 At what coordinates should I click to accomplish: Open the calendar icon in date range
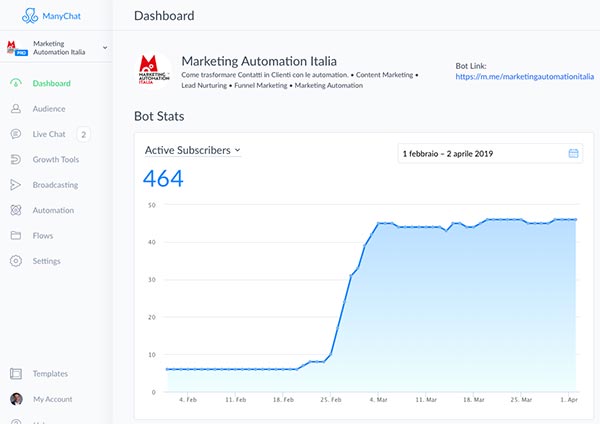(573, 153)
